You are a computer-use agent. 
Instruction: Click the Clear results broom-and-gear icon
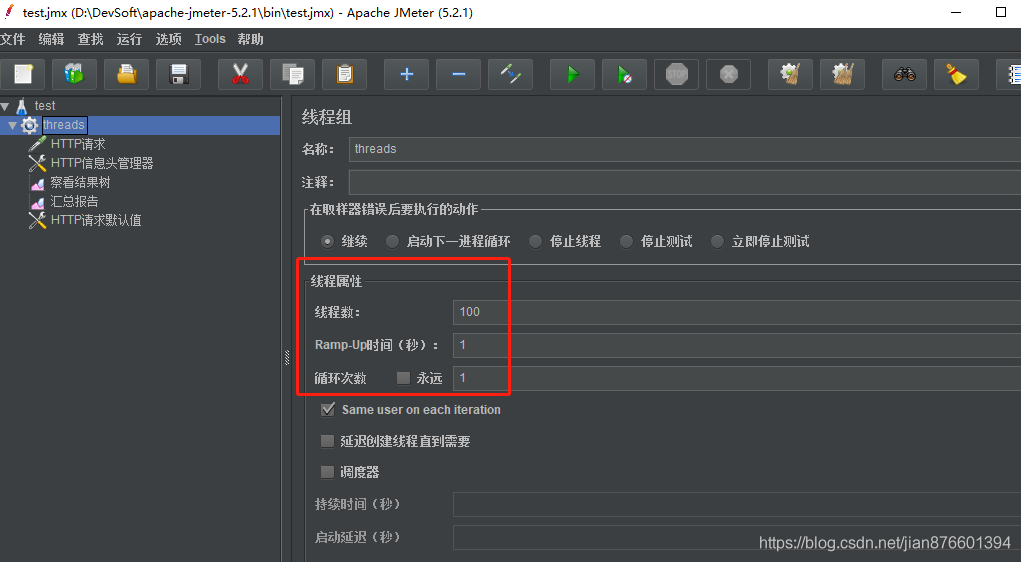click(790, 74)
